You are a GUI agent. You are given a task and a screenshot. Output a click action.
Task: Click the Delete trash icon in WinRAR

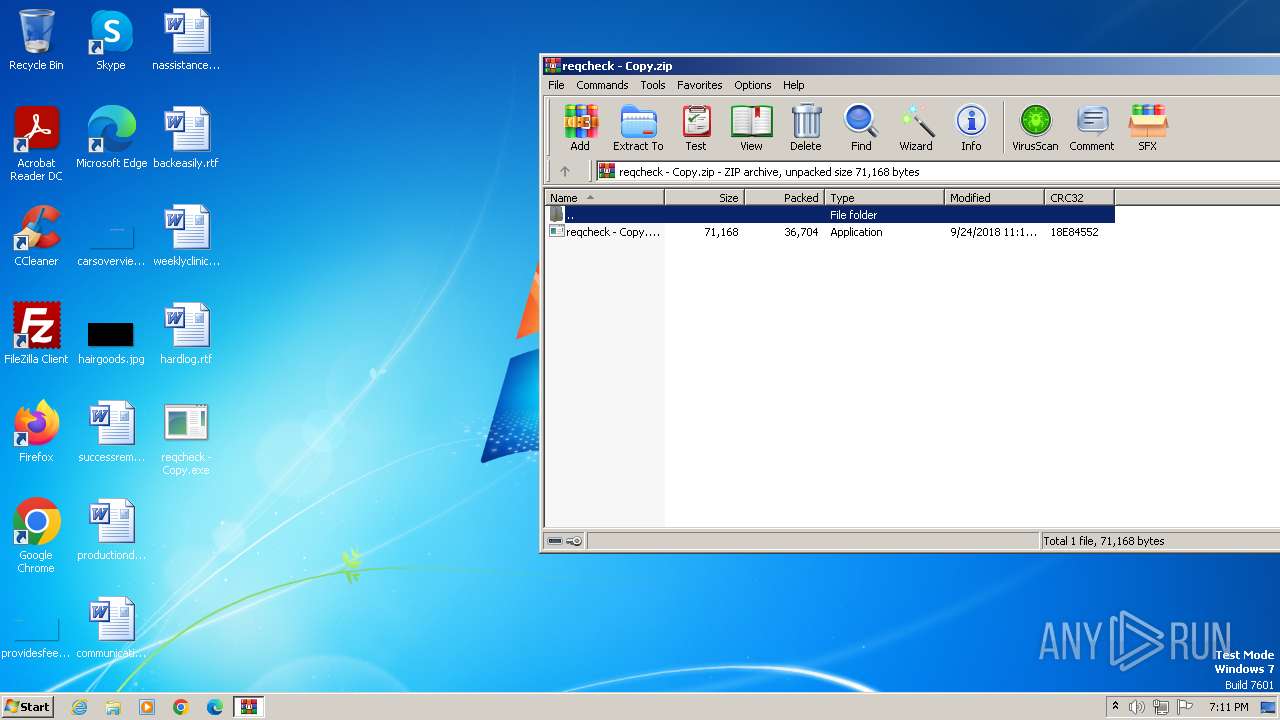[806, 127]
